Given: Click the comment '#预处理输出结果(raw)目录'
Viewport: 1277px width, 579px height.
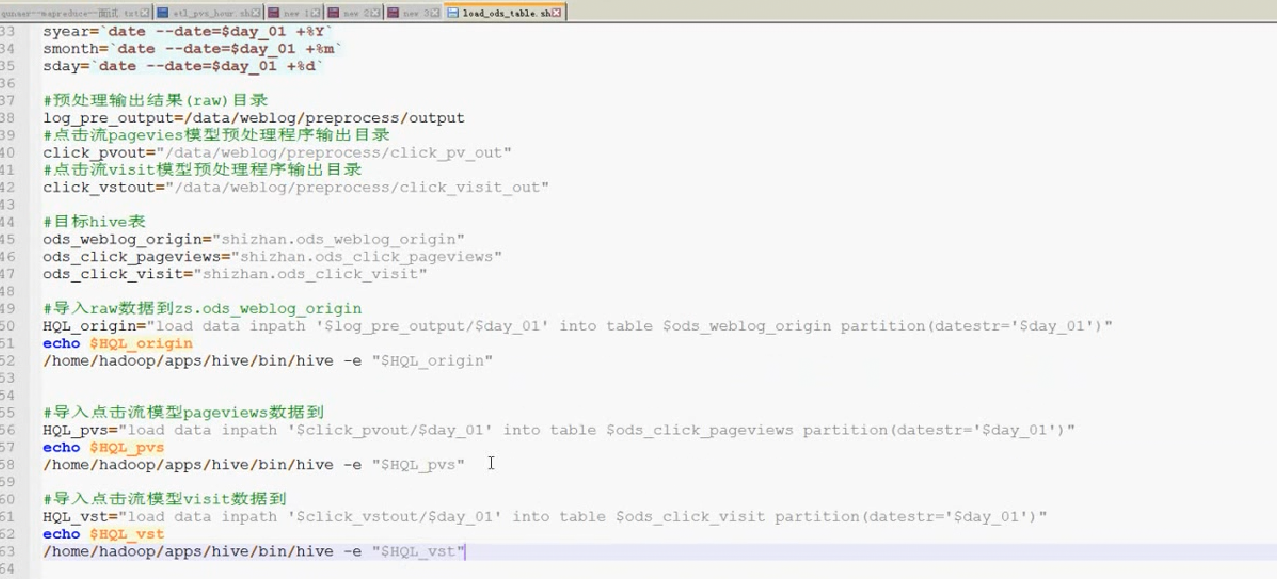Looking at the screenshot, I should click(x=155, y=100).
